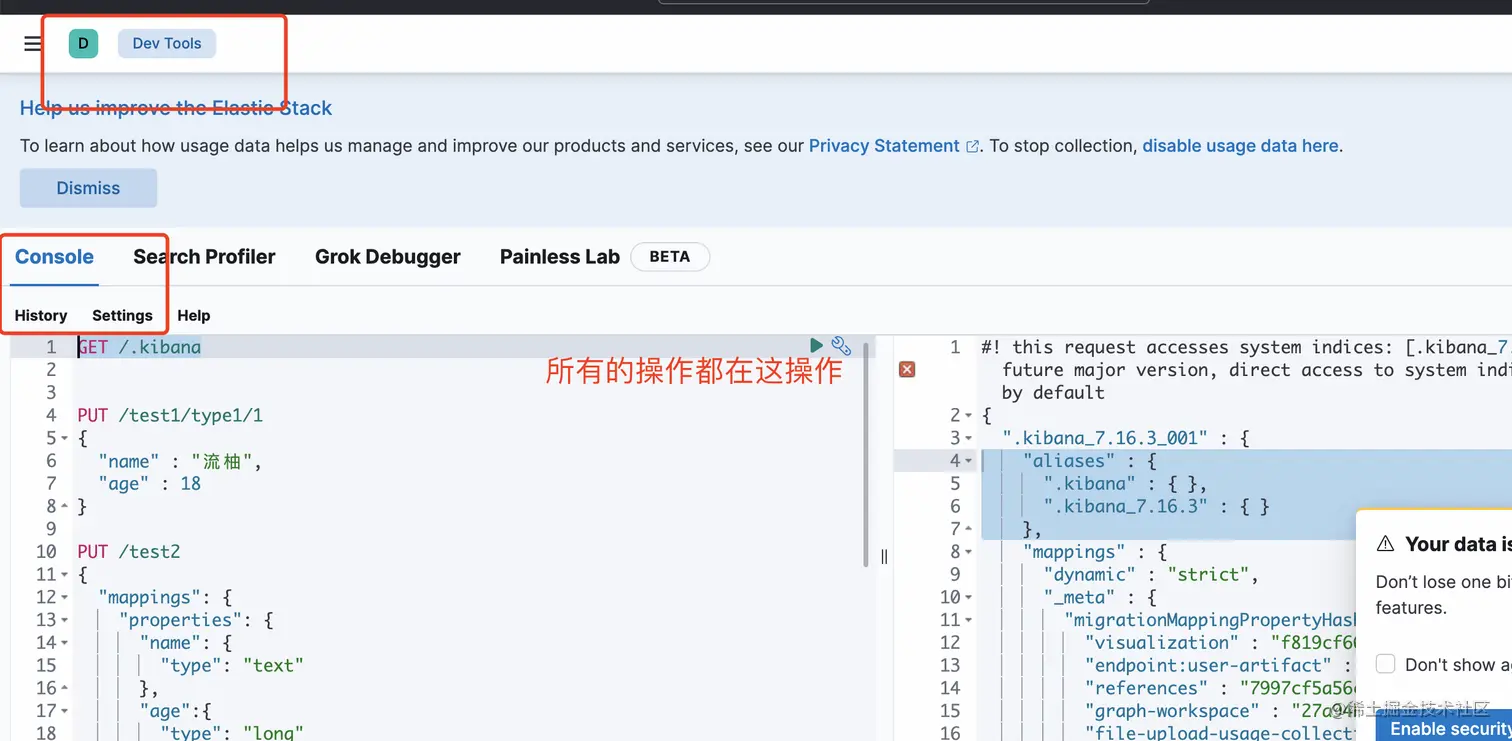
Task: Collapse the fold at line 5 in the request editor
Action: pos(65,439)
